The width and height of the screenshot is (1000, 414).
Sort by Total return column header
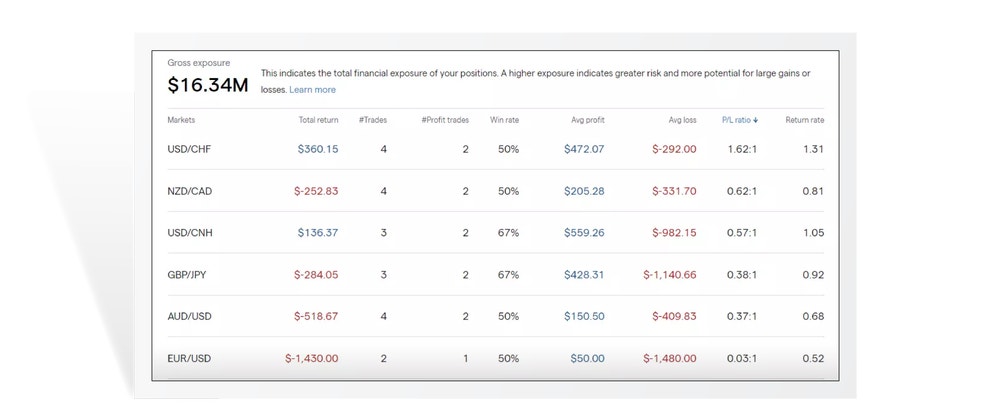[318, 120]
